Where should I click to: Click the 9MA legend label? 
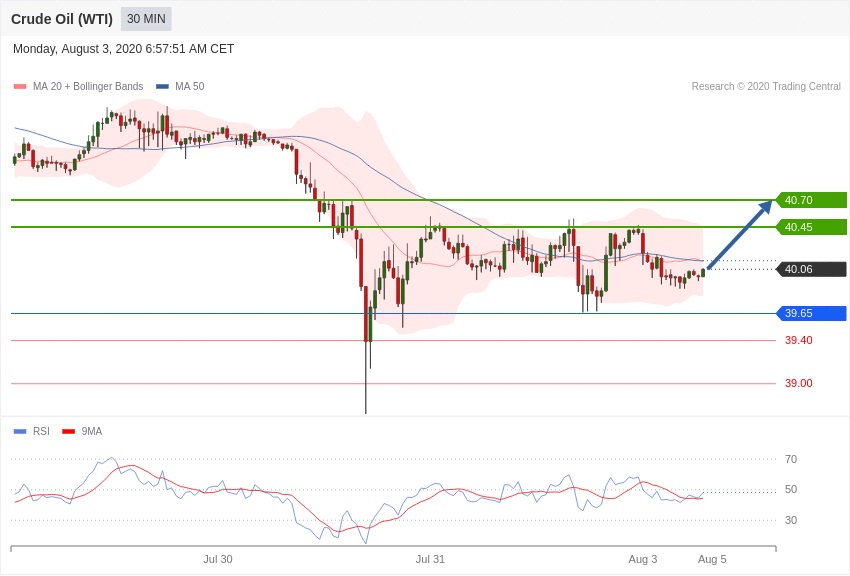pos(92,431)
